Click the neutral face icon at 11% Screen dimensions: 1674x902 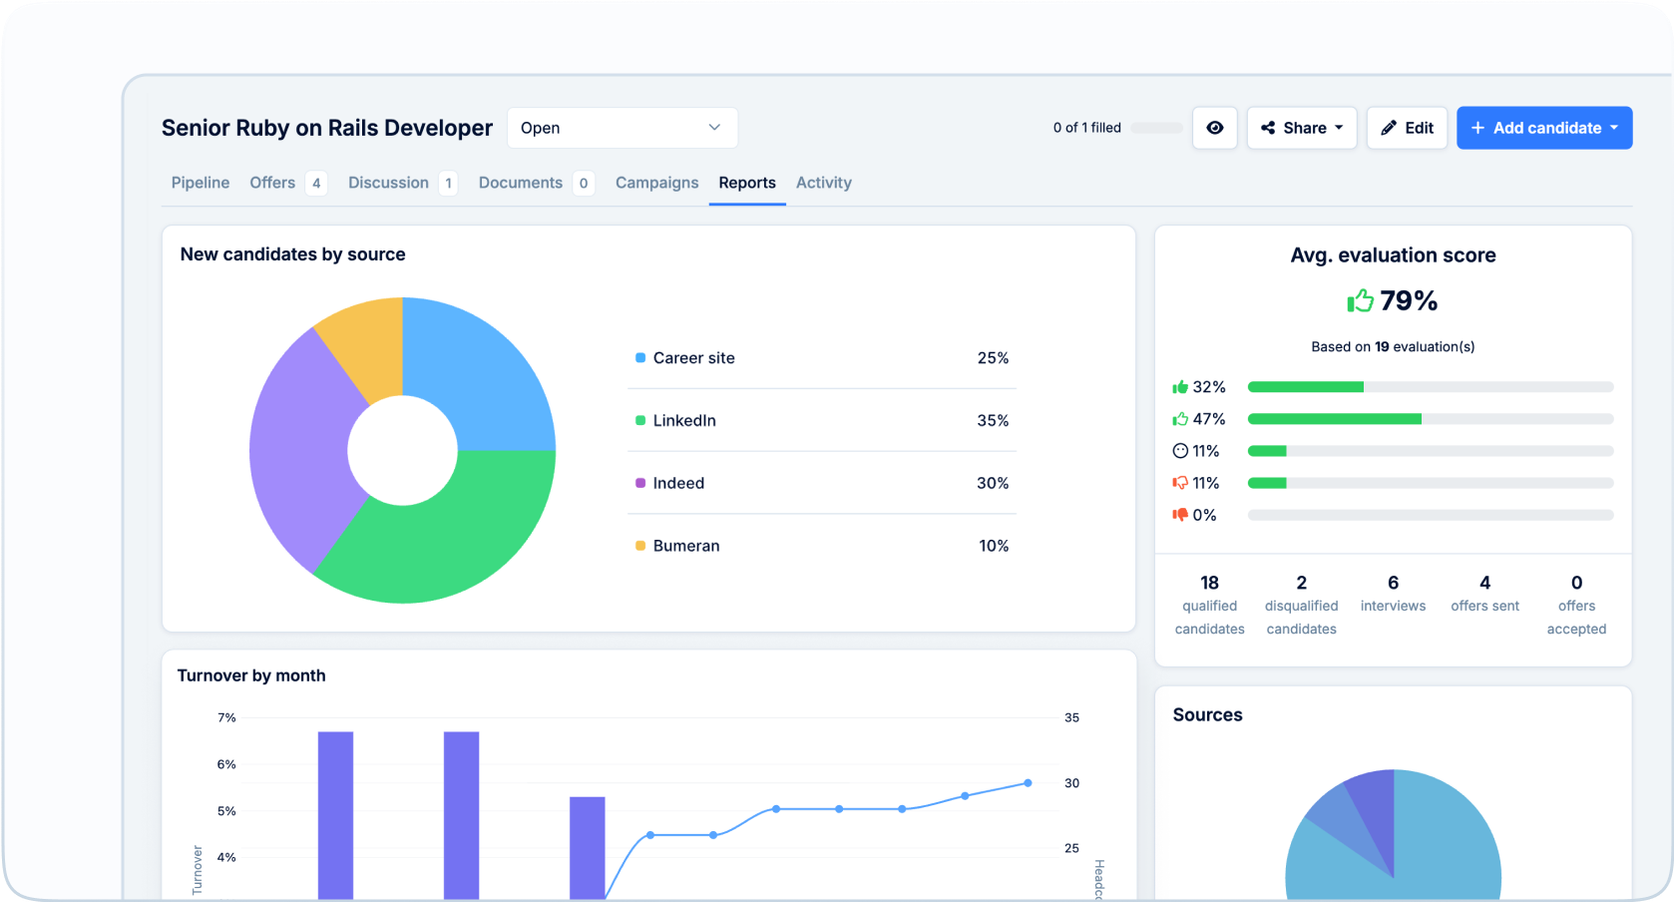[1180, 451]
